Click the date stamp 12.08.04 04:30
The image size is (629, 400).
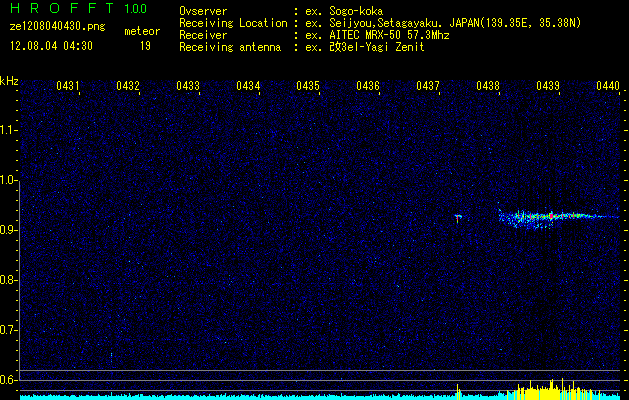51,46
